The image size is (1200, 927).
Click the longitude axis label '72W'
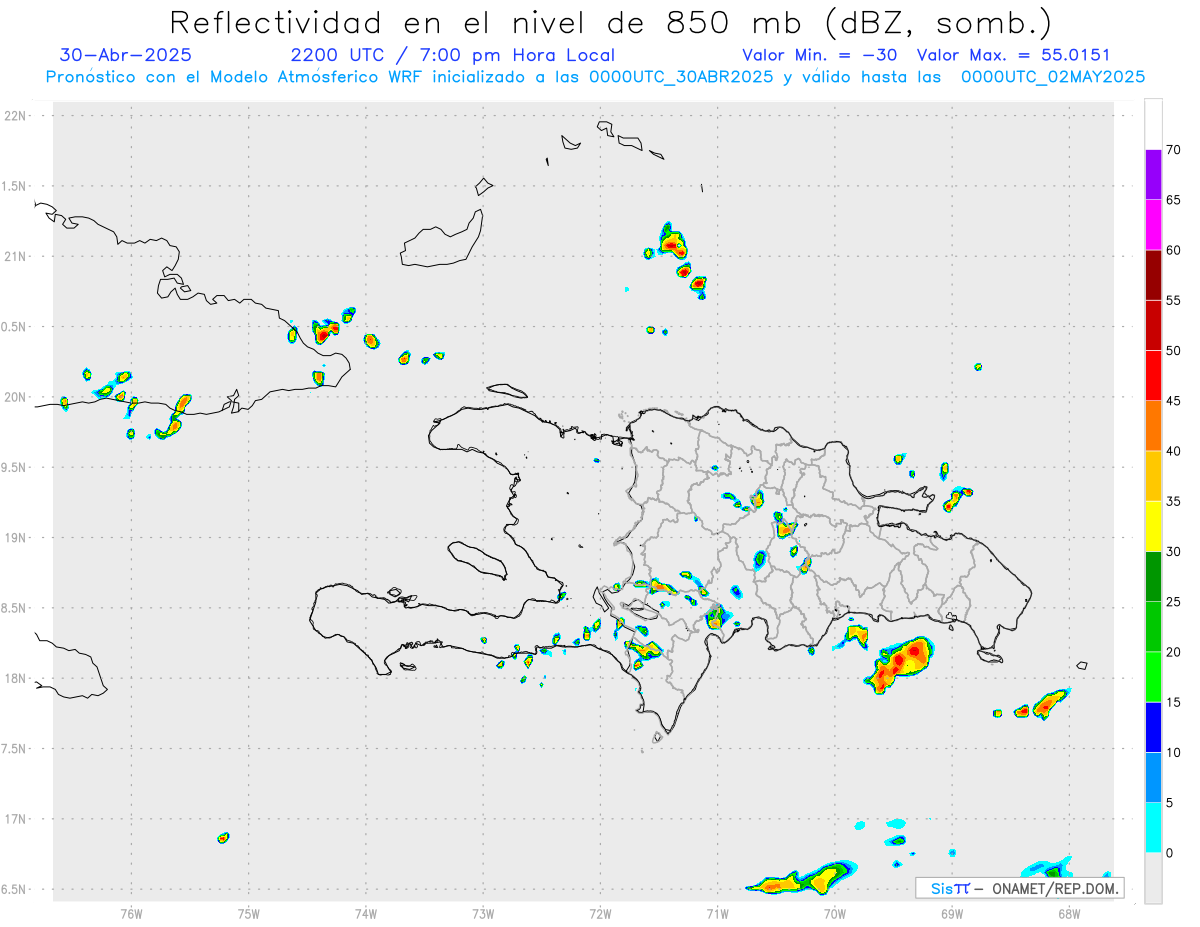pos(600,913)
